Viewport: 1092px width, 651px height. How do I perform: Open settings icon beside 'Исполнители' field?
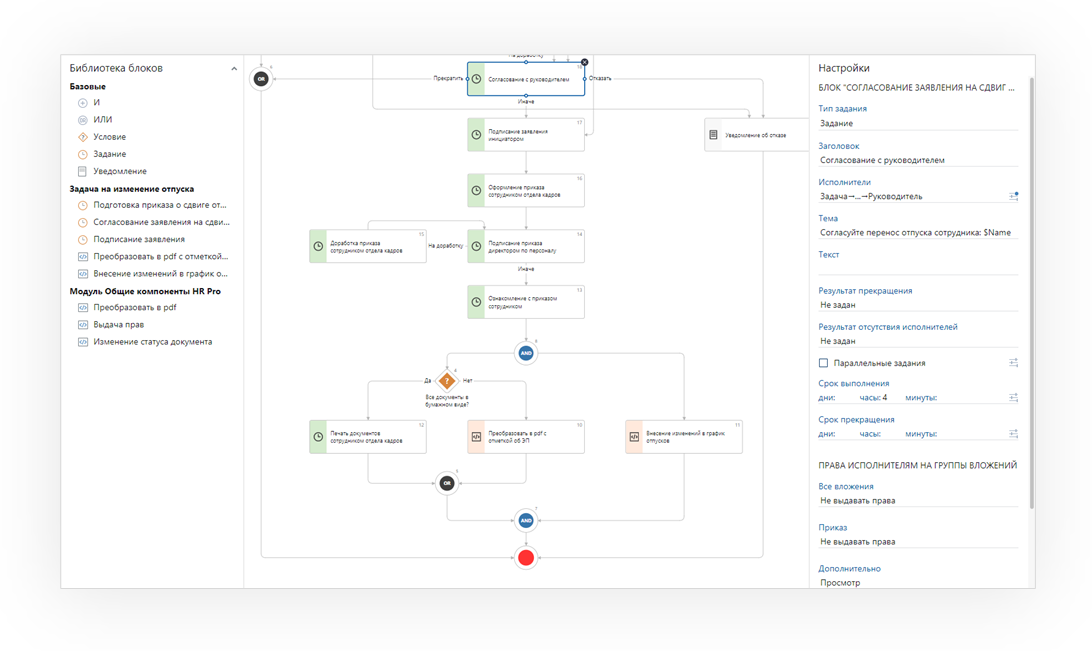(1013, 196)
